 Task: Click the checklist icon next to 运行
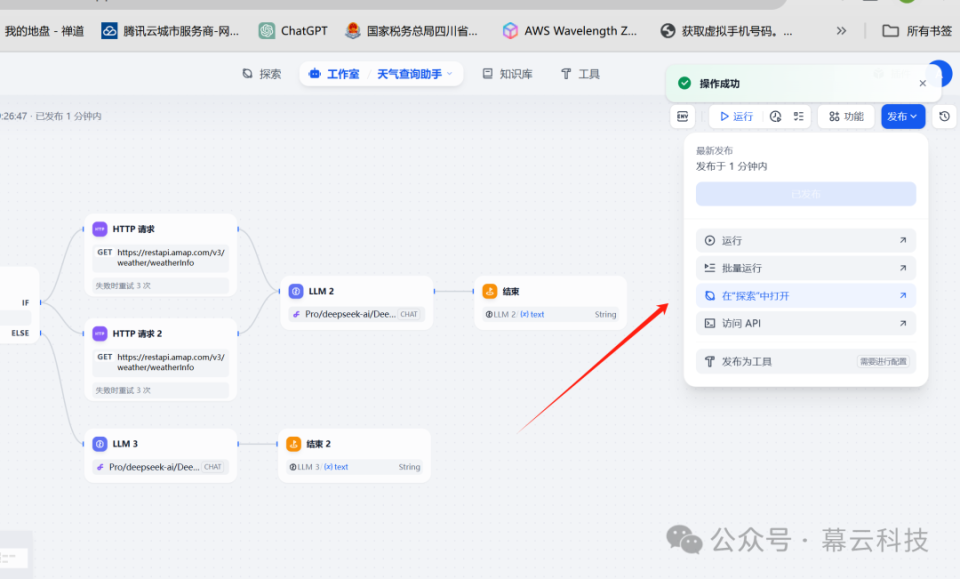[x=796, y=116]
